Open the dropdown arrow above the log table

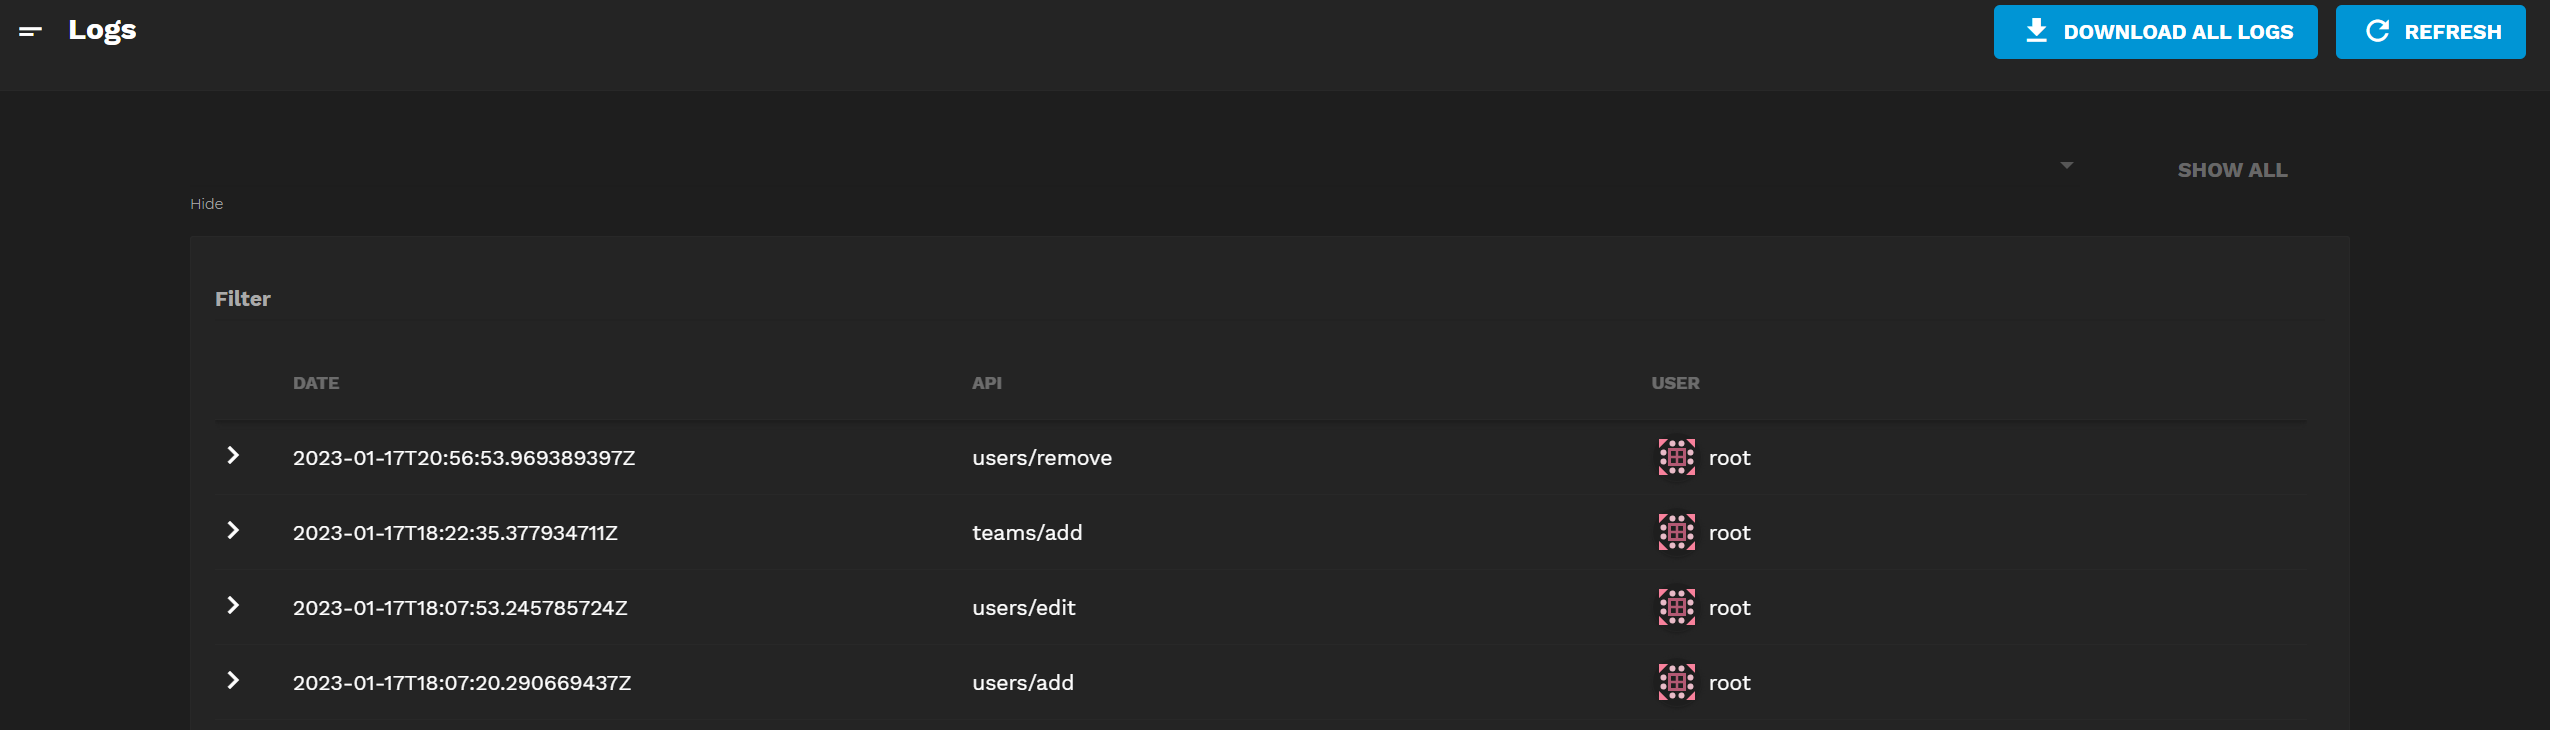point(2065,165)
